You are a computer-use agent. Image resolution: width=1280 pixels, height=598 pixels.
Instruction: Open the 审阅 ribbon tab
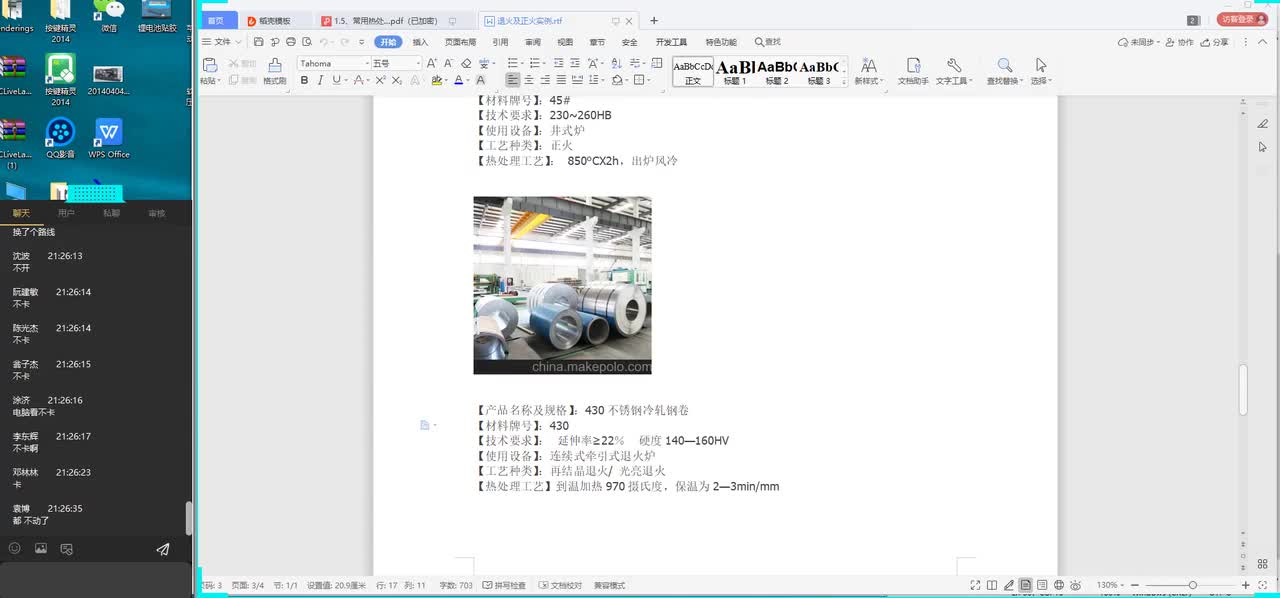pyautogui.click(x=533, y=42)
